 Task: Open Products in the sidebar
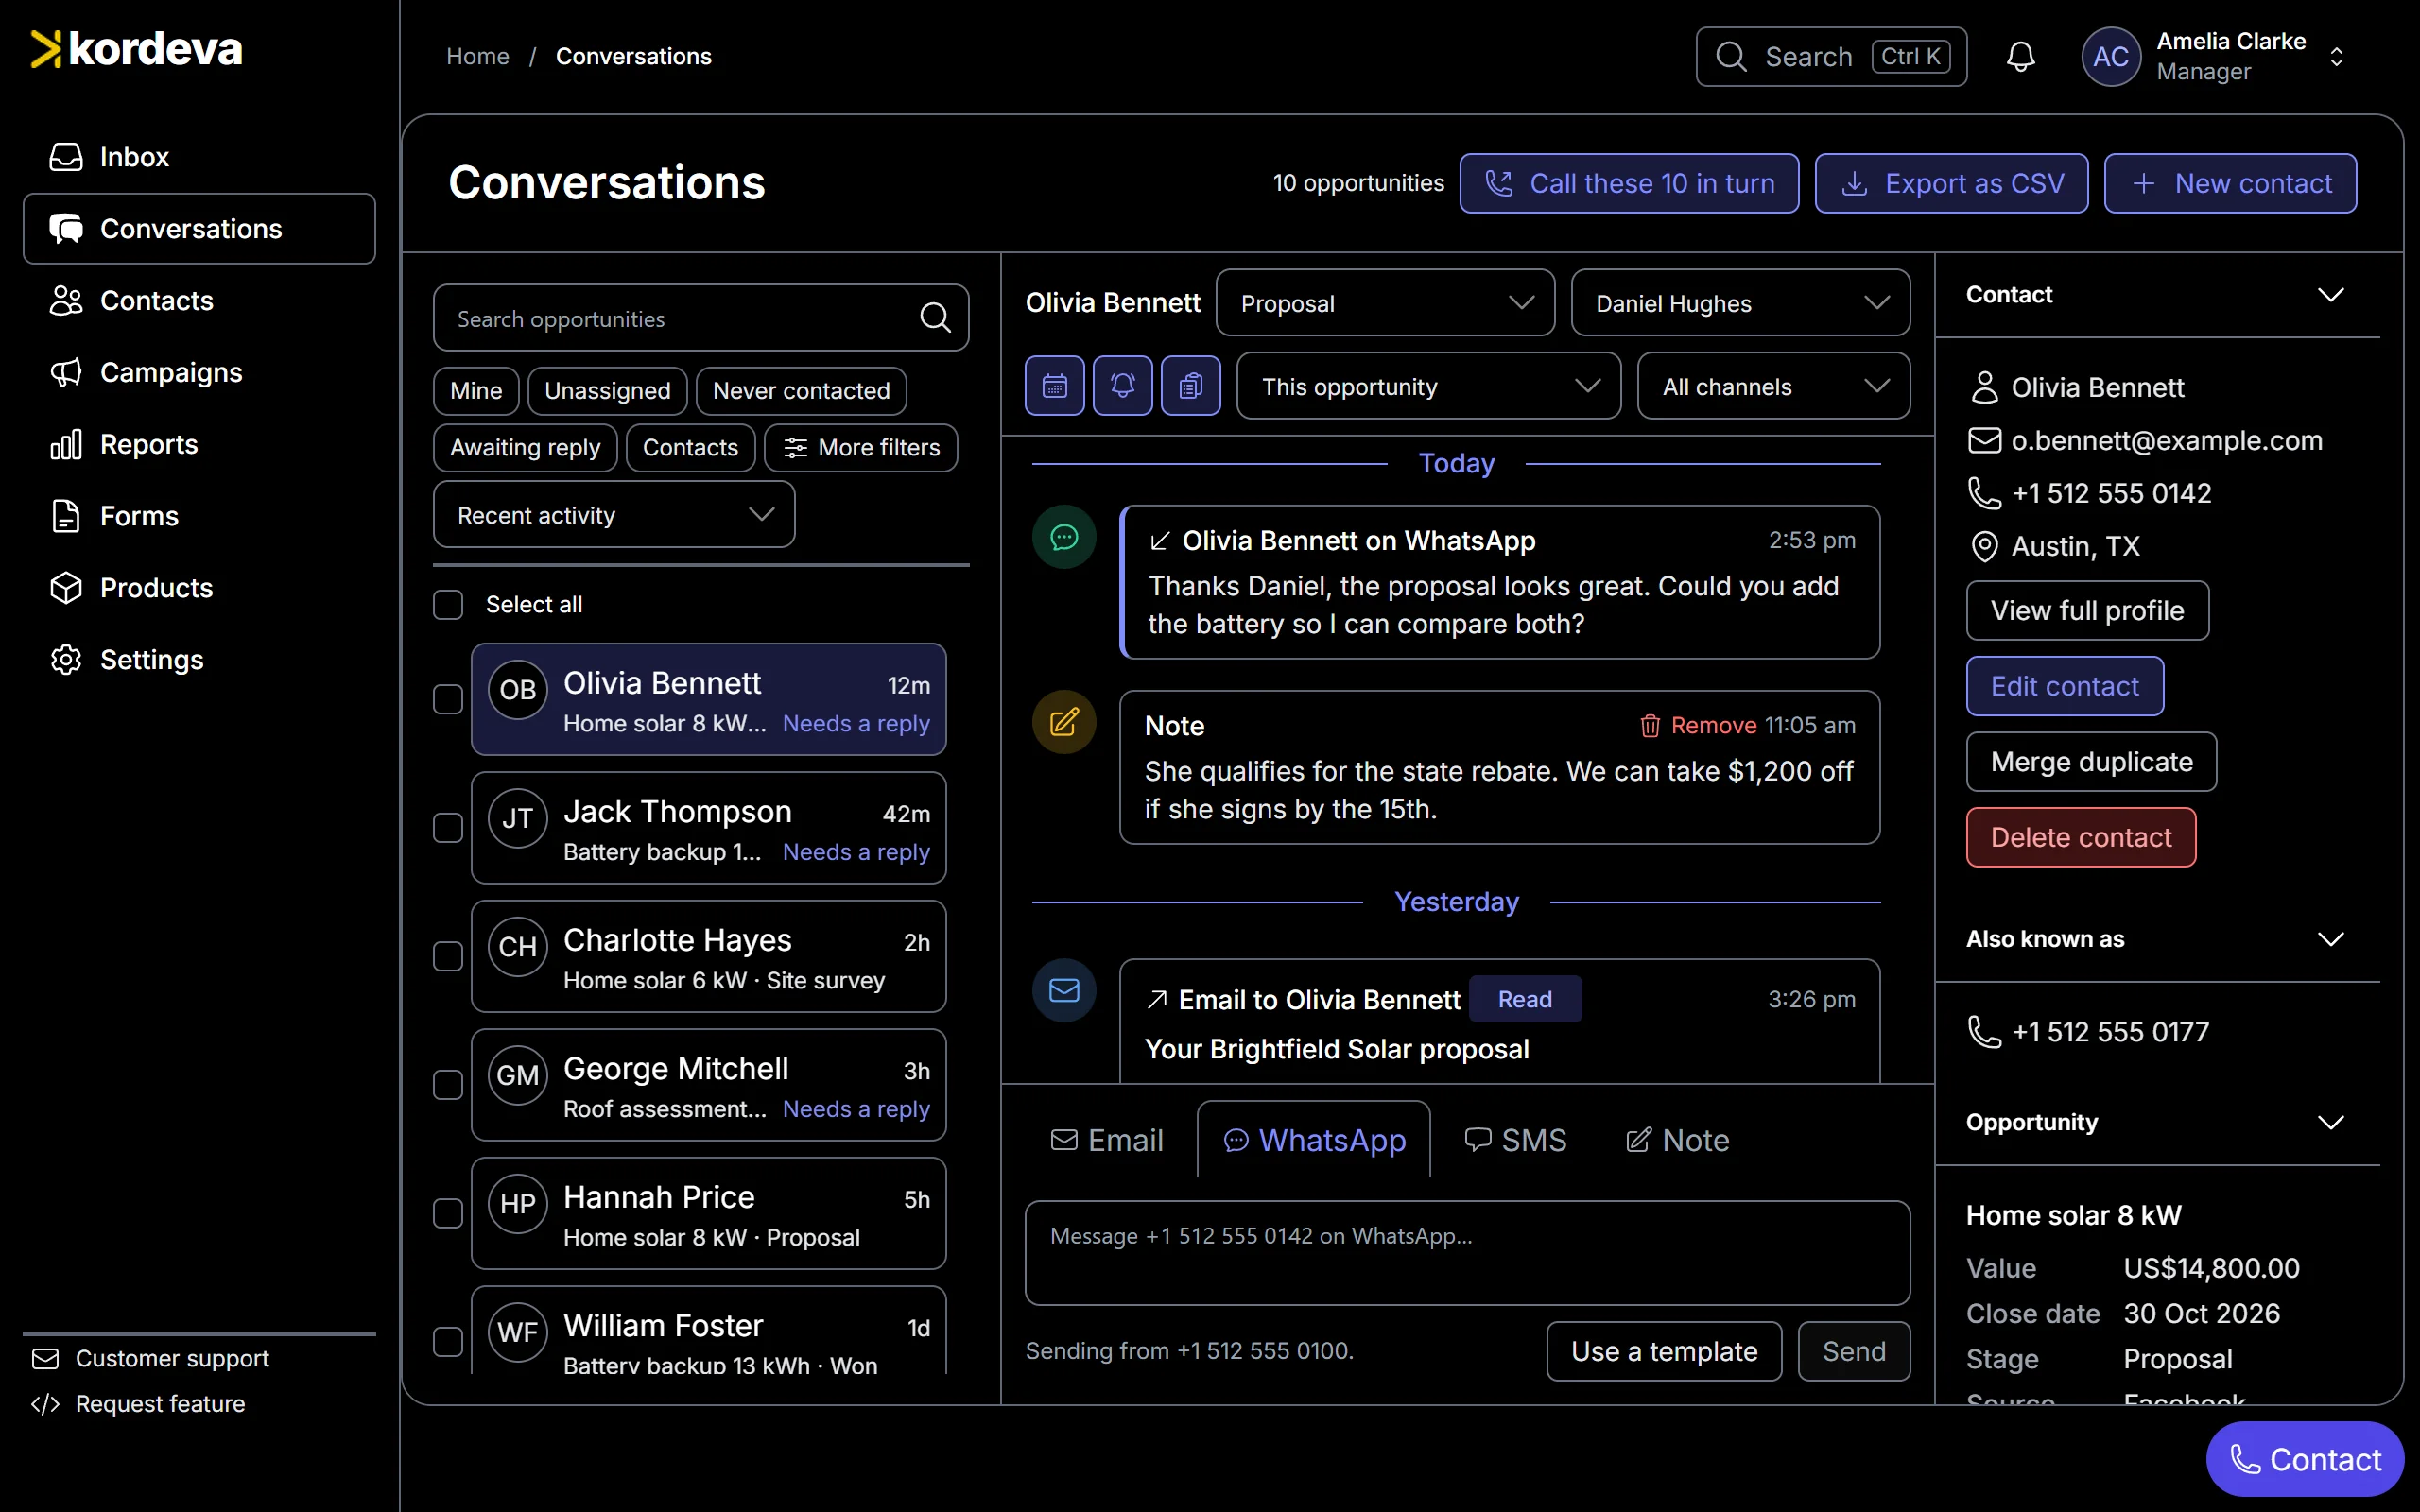click(199, 588)
